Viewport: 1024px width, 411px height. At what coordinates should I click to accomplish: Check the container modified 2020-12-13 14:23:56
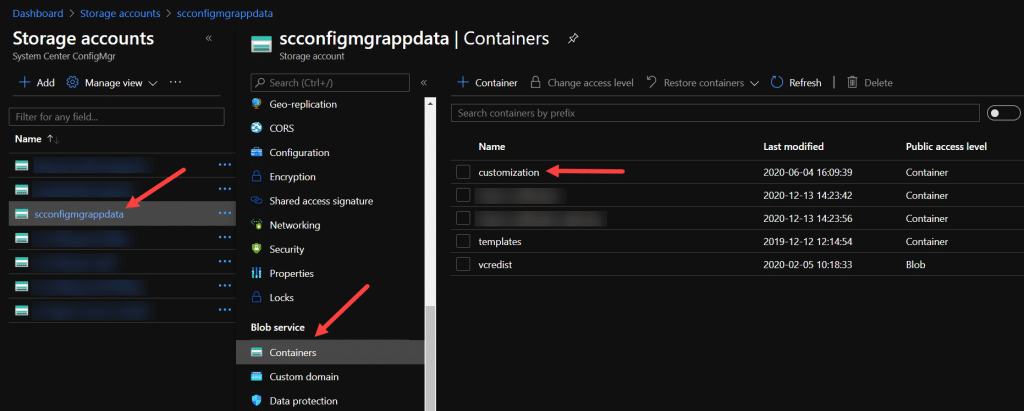[x=463, y=218]
